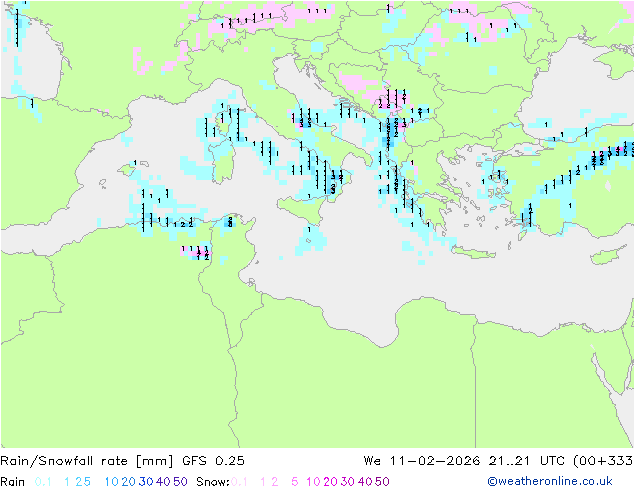Click the island of Cyprus on the map

pyautogui.click(x=609, y=256)
